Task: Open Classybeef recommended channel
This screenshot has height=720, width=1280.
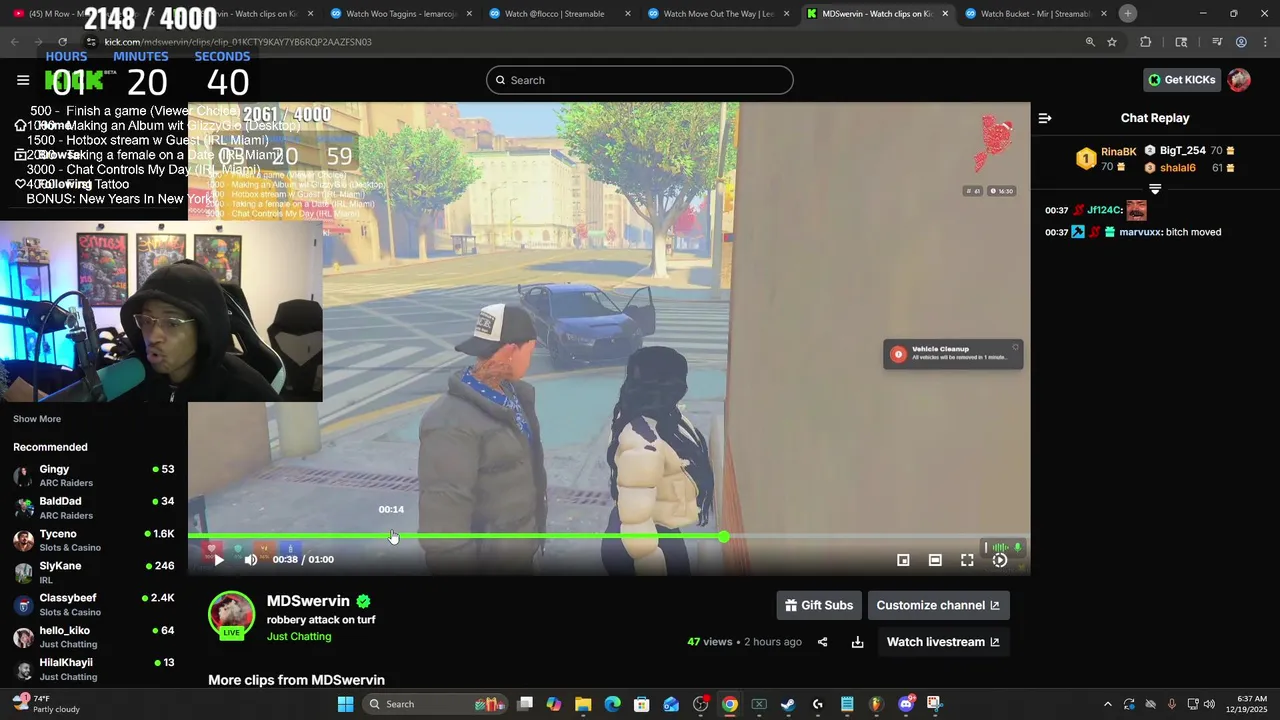Action: click(94, 605)
